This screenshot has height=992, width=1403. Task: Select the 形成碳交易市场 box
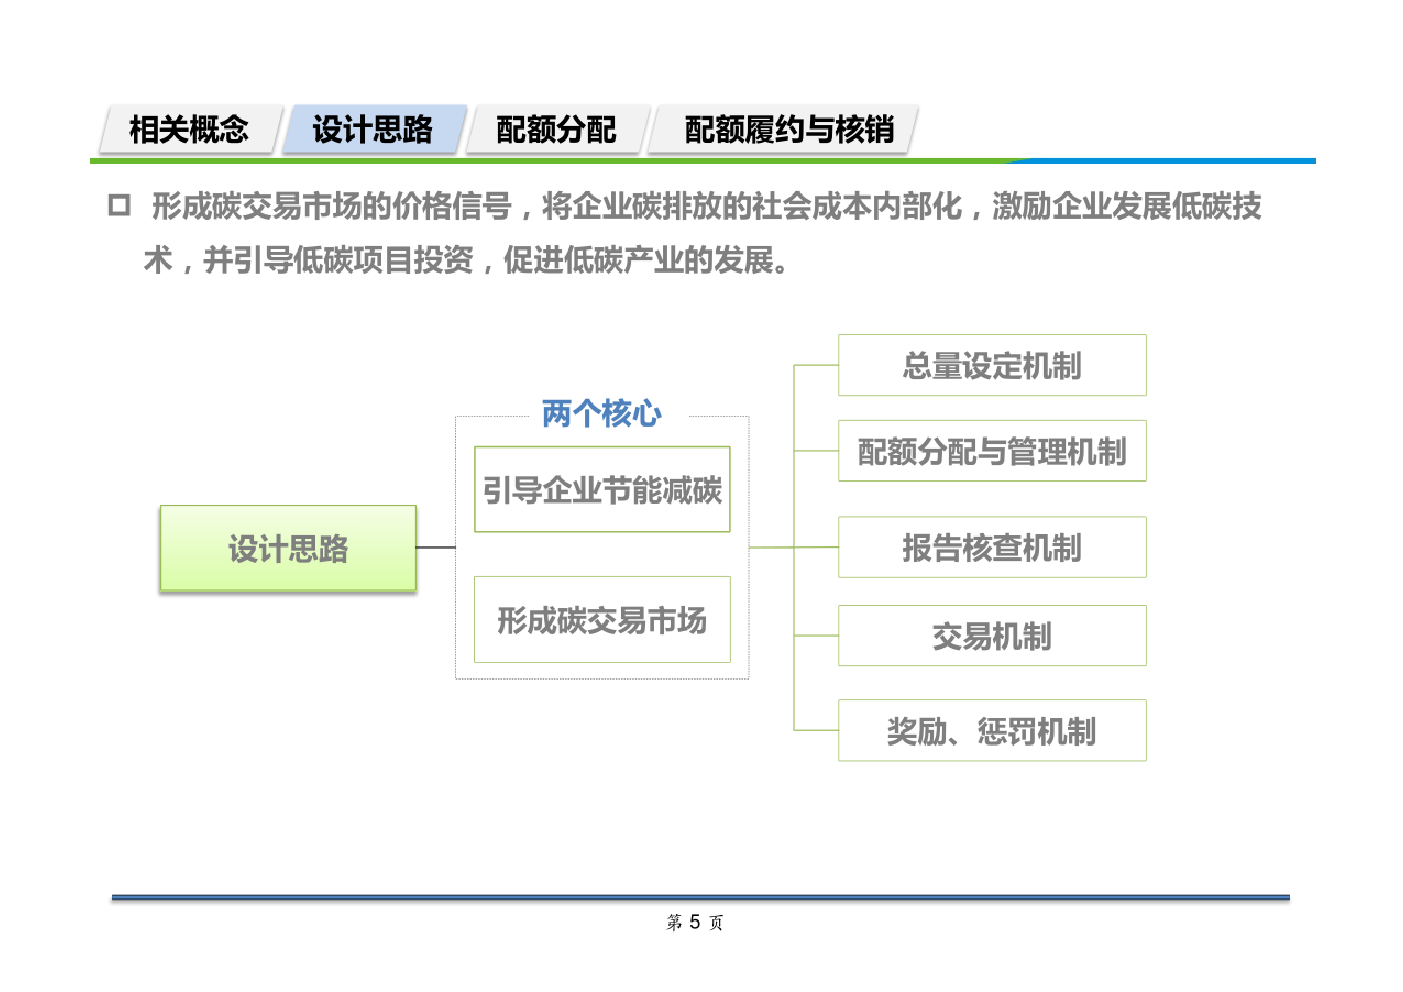point(602,620)
